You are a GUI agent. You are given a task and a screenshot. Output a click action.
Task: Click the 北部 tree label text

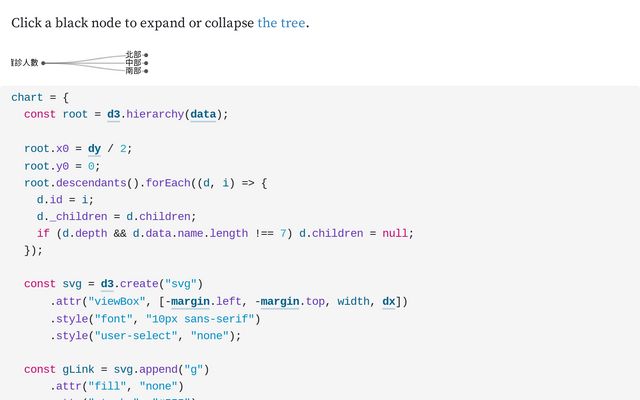[x=133, y=55]
